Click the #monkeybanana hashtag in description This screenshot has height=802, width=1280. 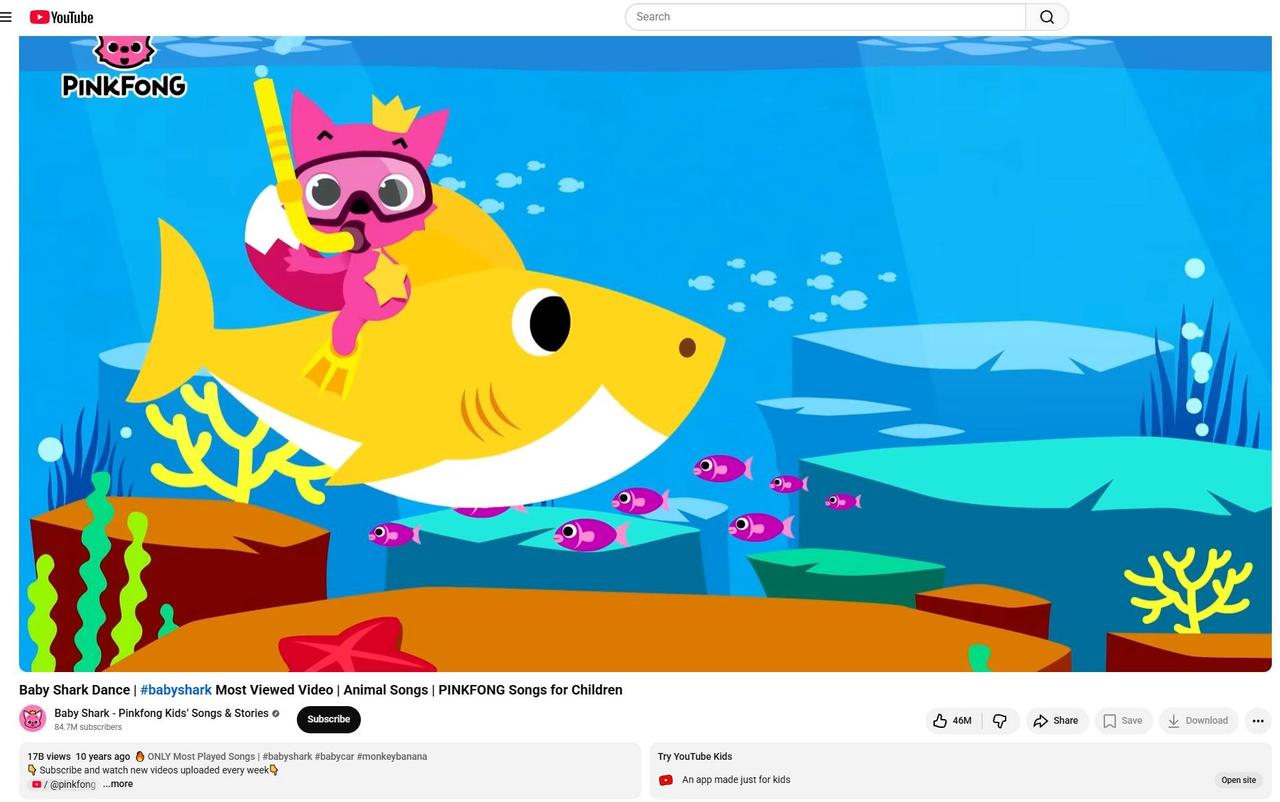coord(392,757)
